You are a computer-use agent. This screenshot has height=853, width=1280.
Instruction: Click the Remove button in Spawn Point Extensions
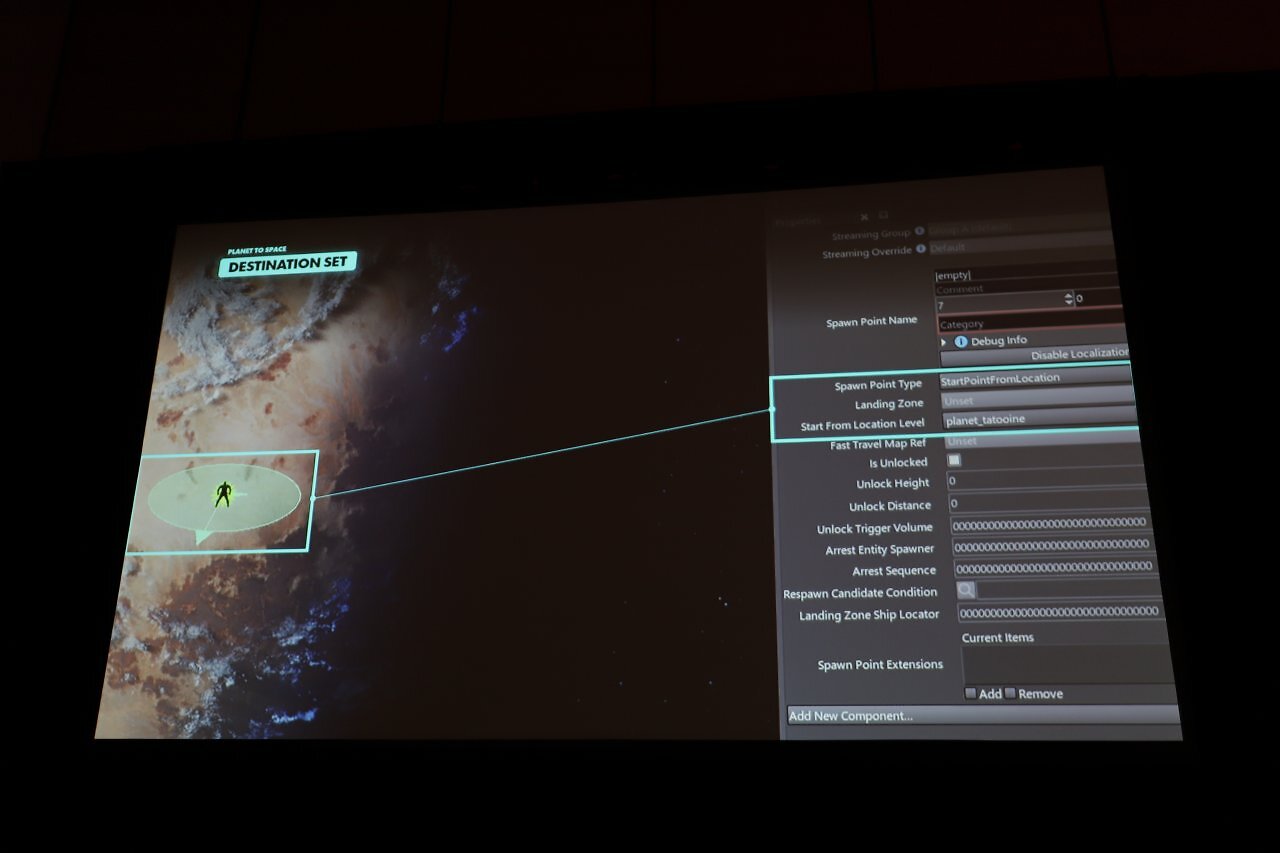click(x=1034, y=693)
